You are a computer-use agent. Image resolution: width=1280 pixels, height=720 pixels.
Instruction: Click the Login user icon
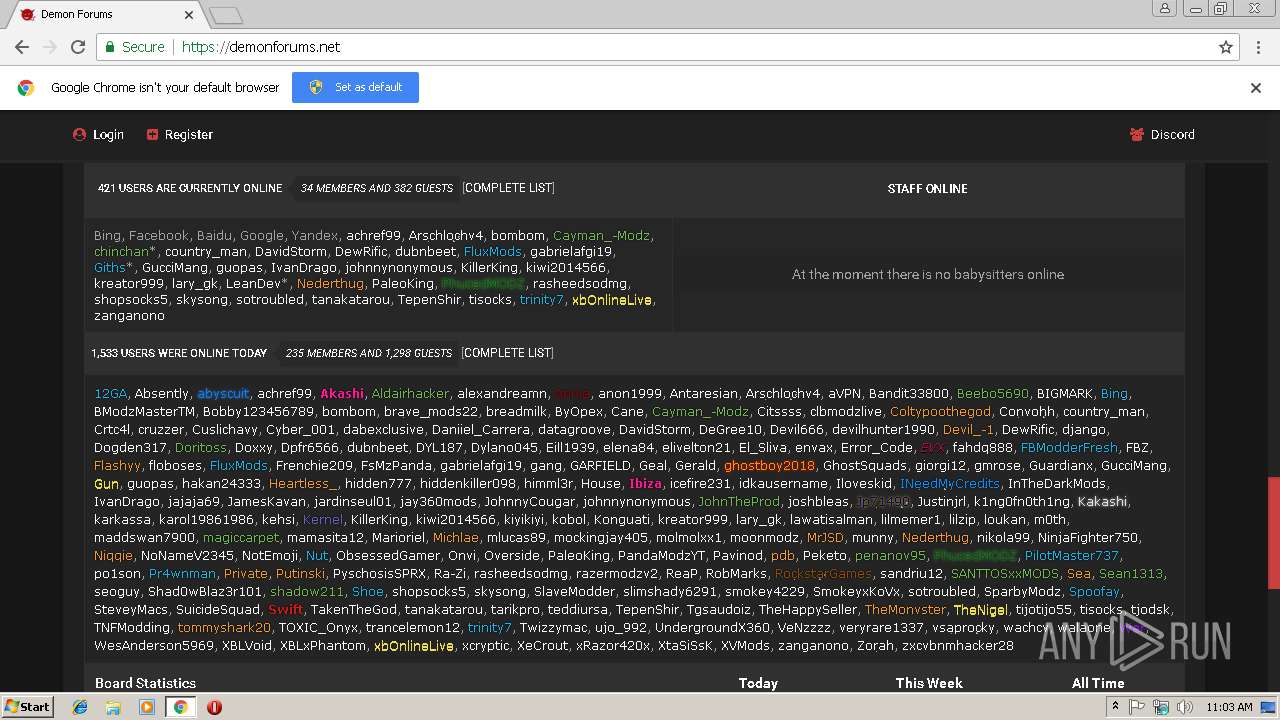[x=79, y=135]
